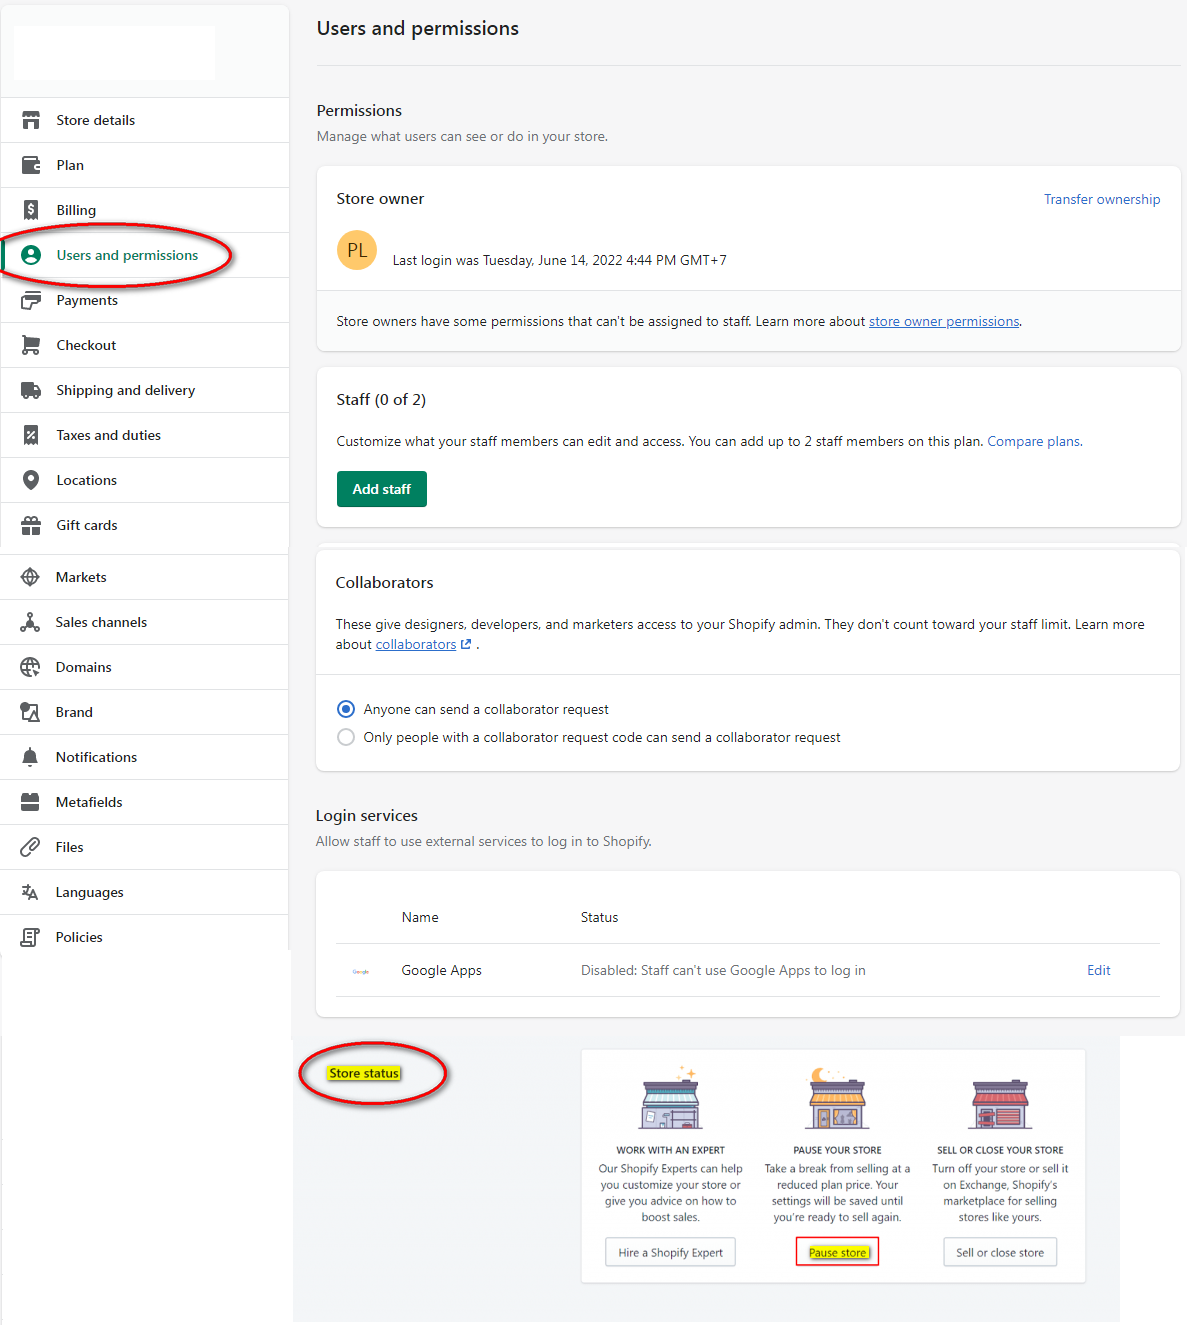Screen dimensions: 1187x1325
Task: Navigate to Checkout settings
Action: click(145, 345)
